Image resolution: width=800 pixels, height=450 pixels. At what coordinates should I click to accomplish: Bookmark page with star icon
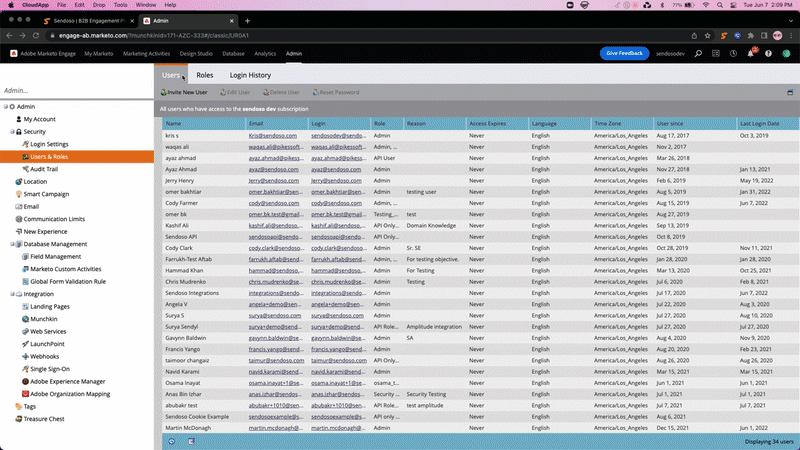point(708,36)
